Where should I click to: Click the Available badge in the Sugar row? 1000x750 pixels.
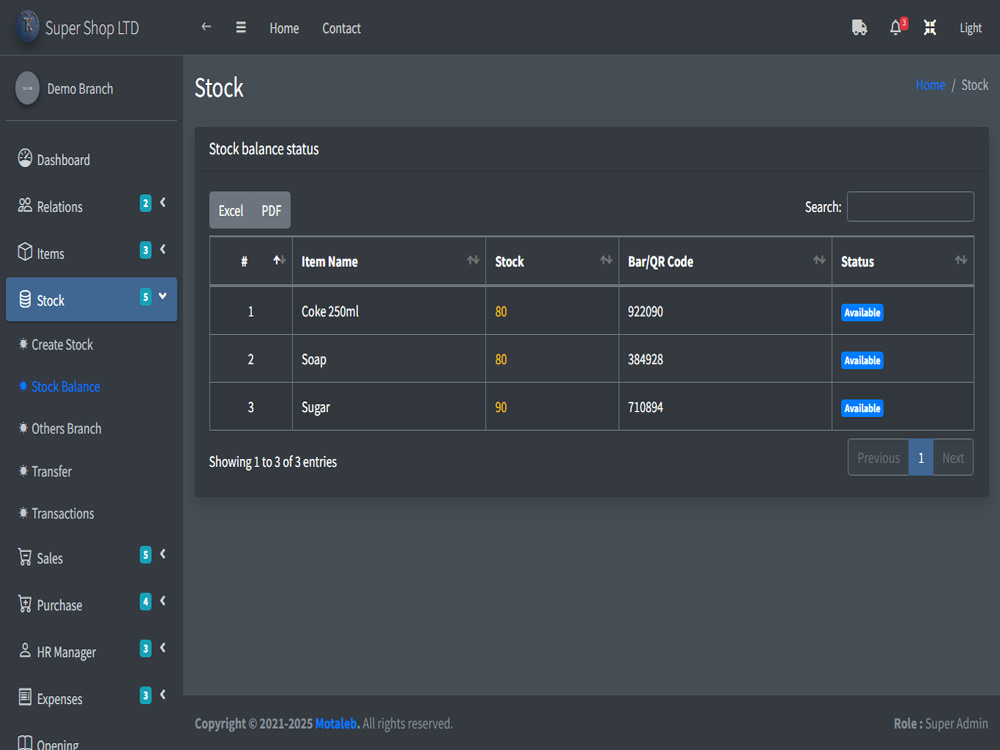(x=862, y=408)
